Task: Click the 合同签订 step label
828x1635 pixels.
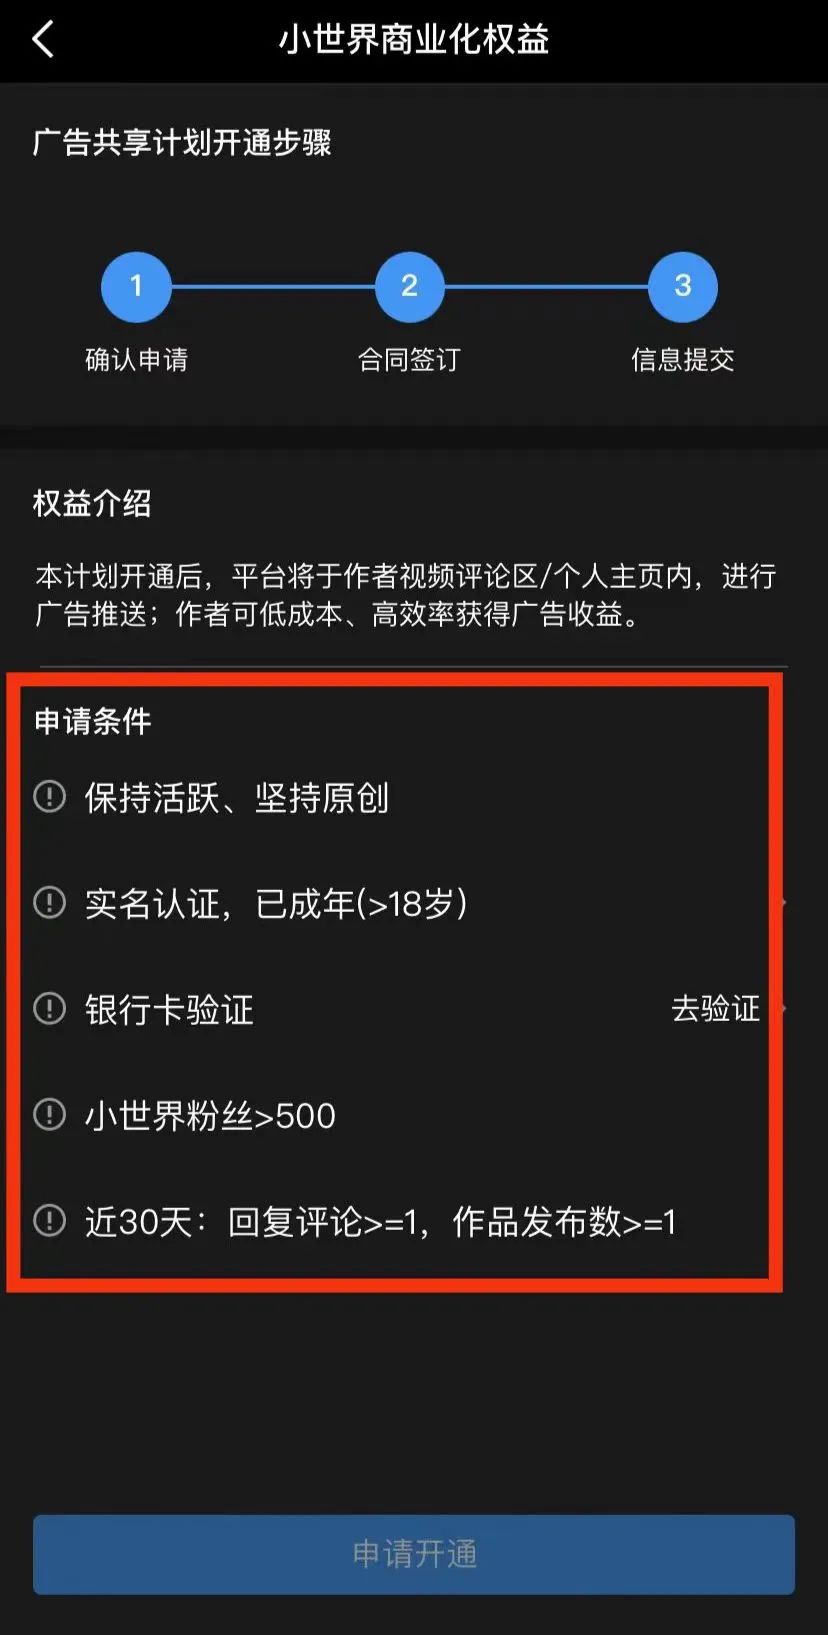Action: [409, 359]
